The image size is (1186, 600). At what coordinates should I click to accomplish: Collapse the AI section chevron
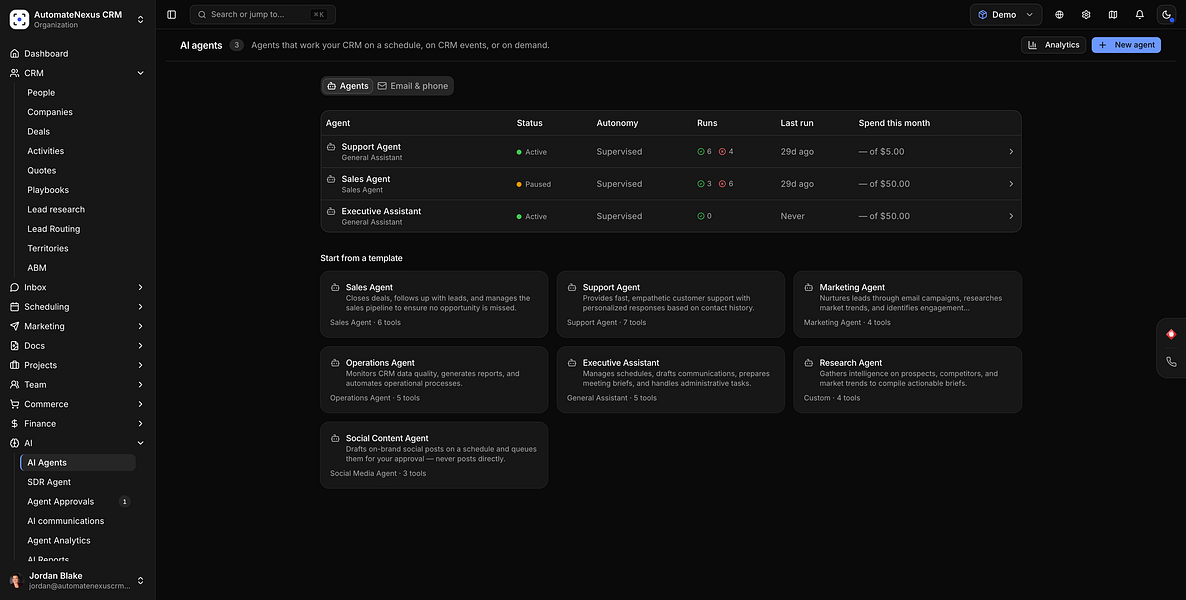[140, 443]
